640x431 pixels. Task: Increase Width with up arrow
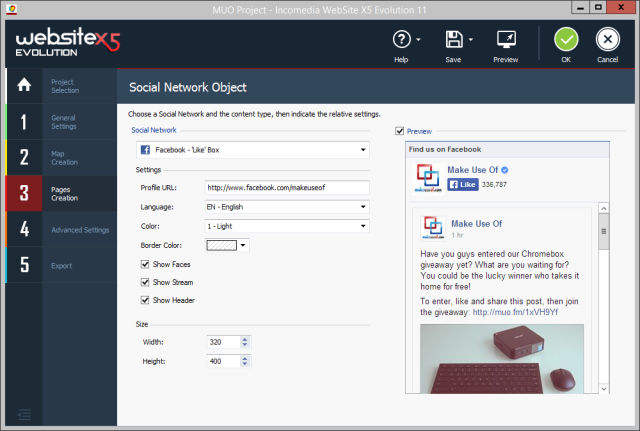coord(245,339)
